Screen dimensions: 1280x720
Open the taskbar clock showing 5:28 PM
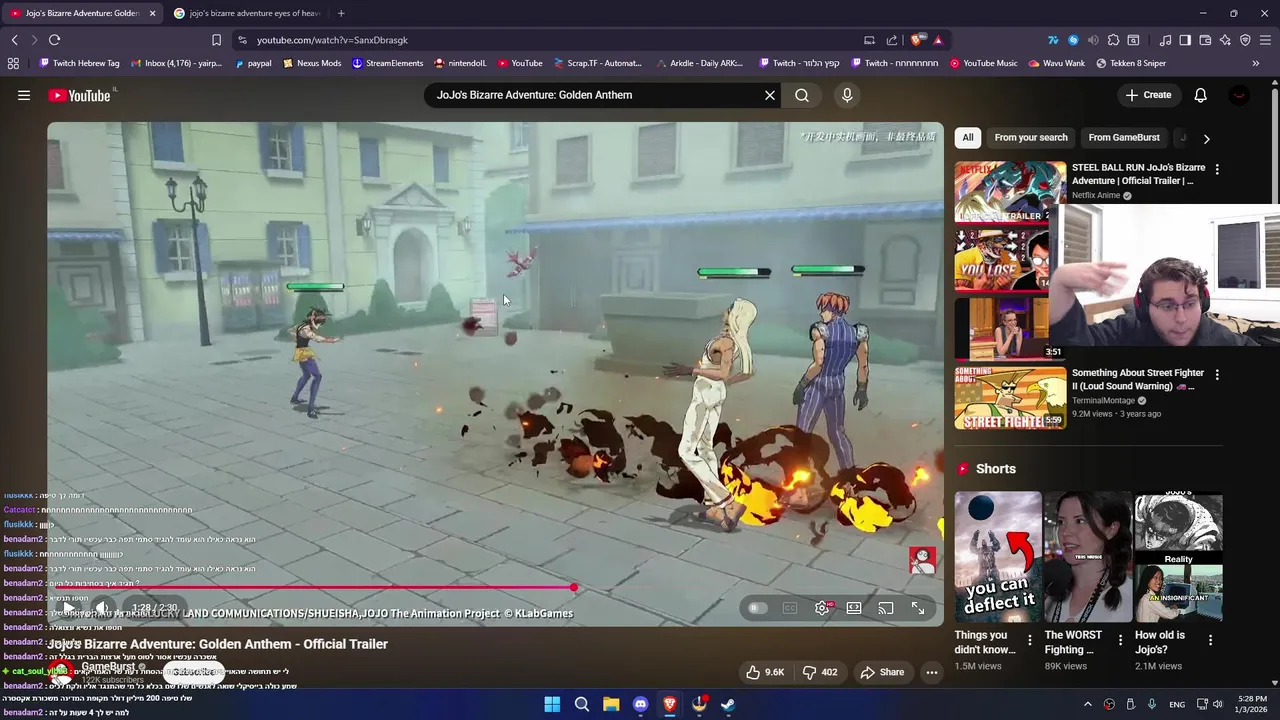click(1252, 704)
